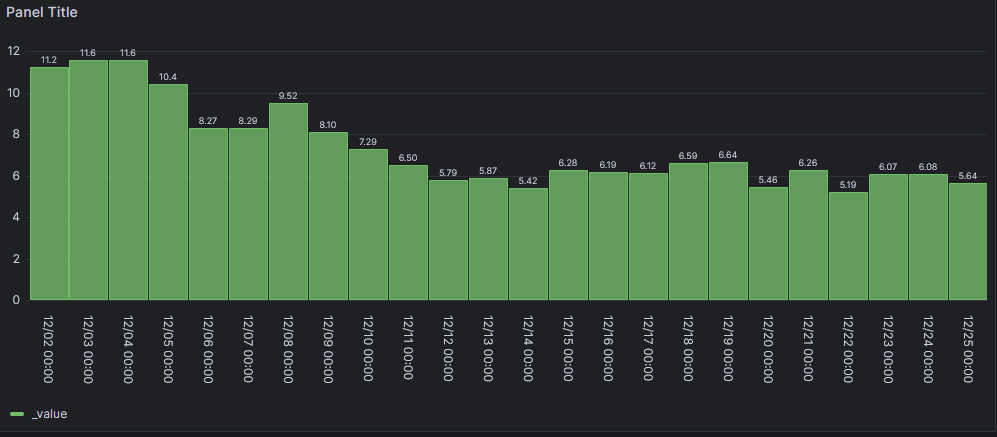Click the bar with value 10.4

(x=169, y=192)
